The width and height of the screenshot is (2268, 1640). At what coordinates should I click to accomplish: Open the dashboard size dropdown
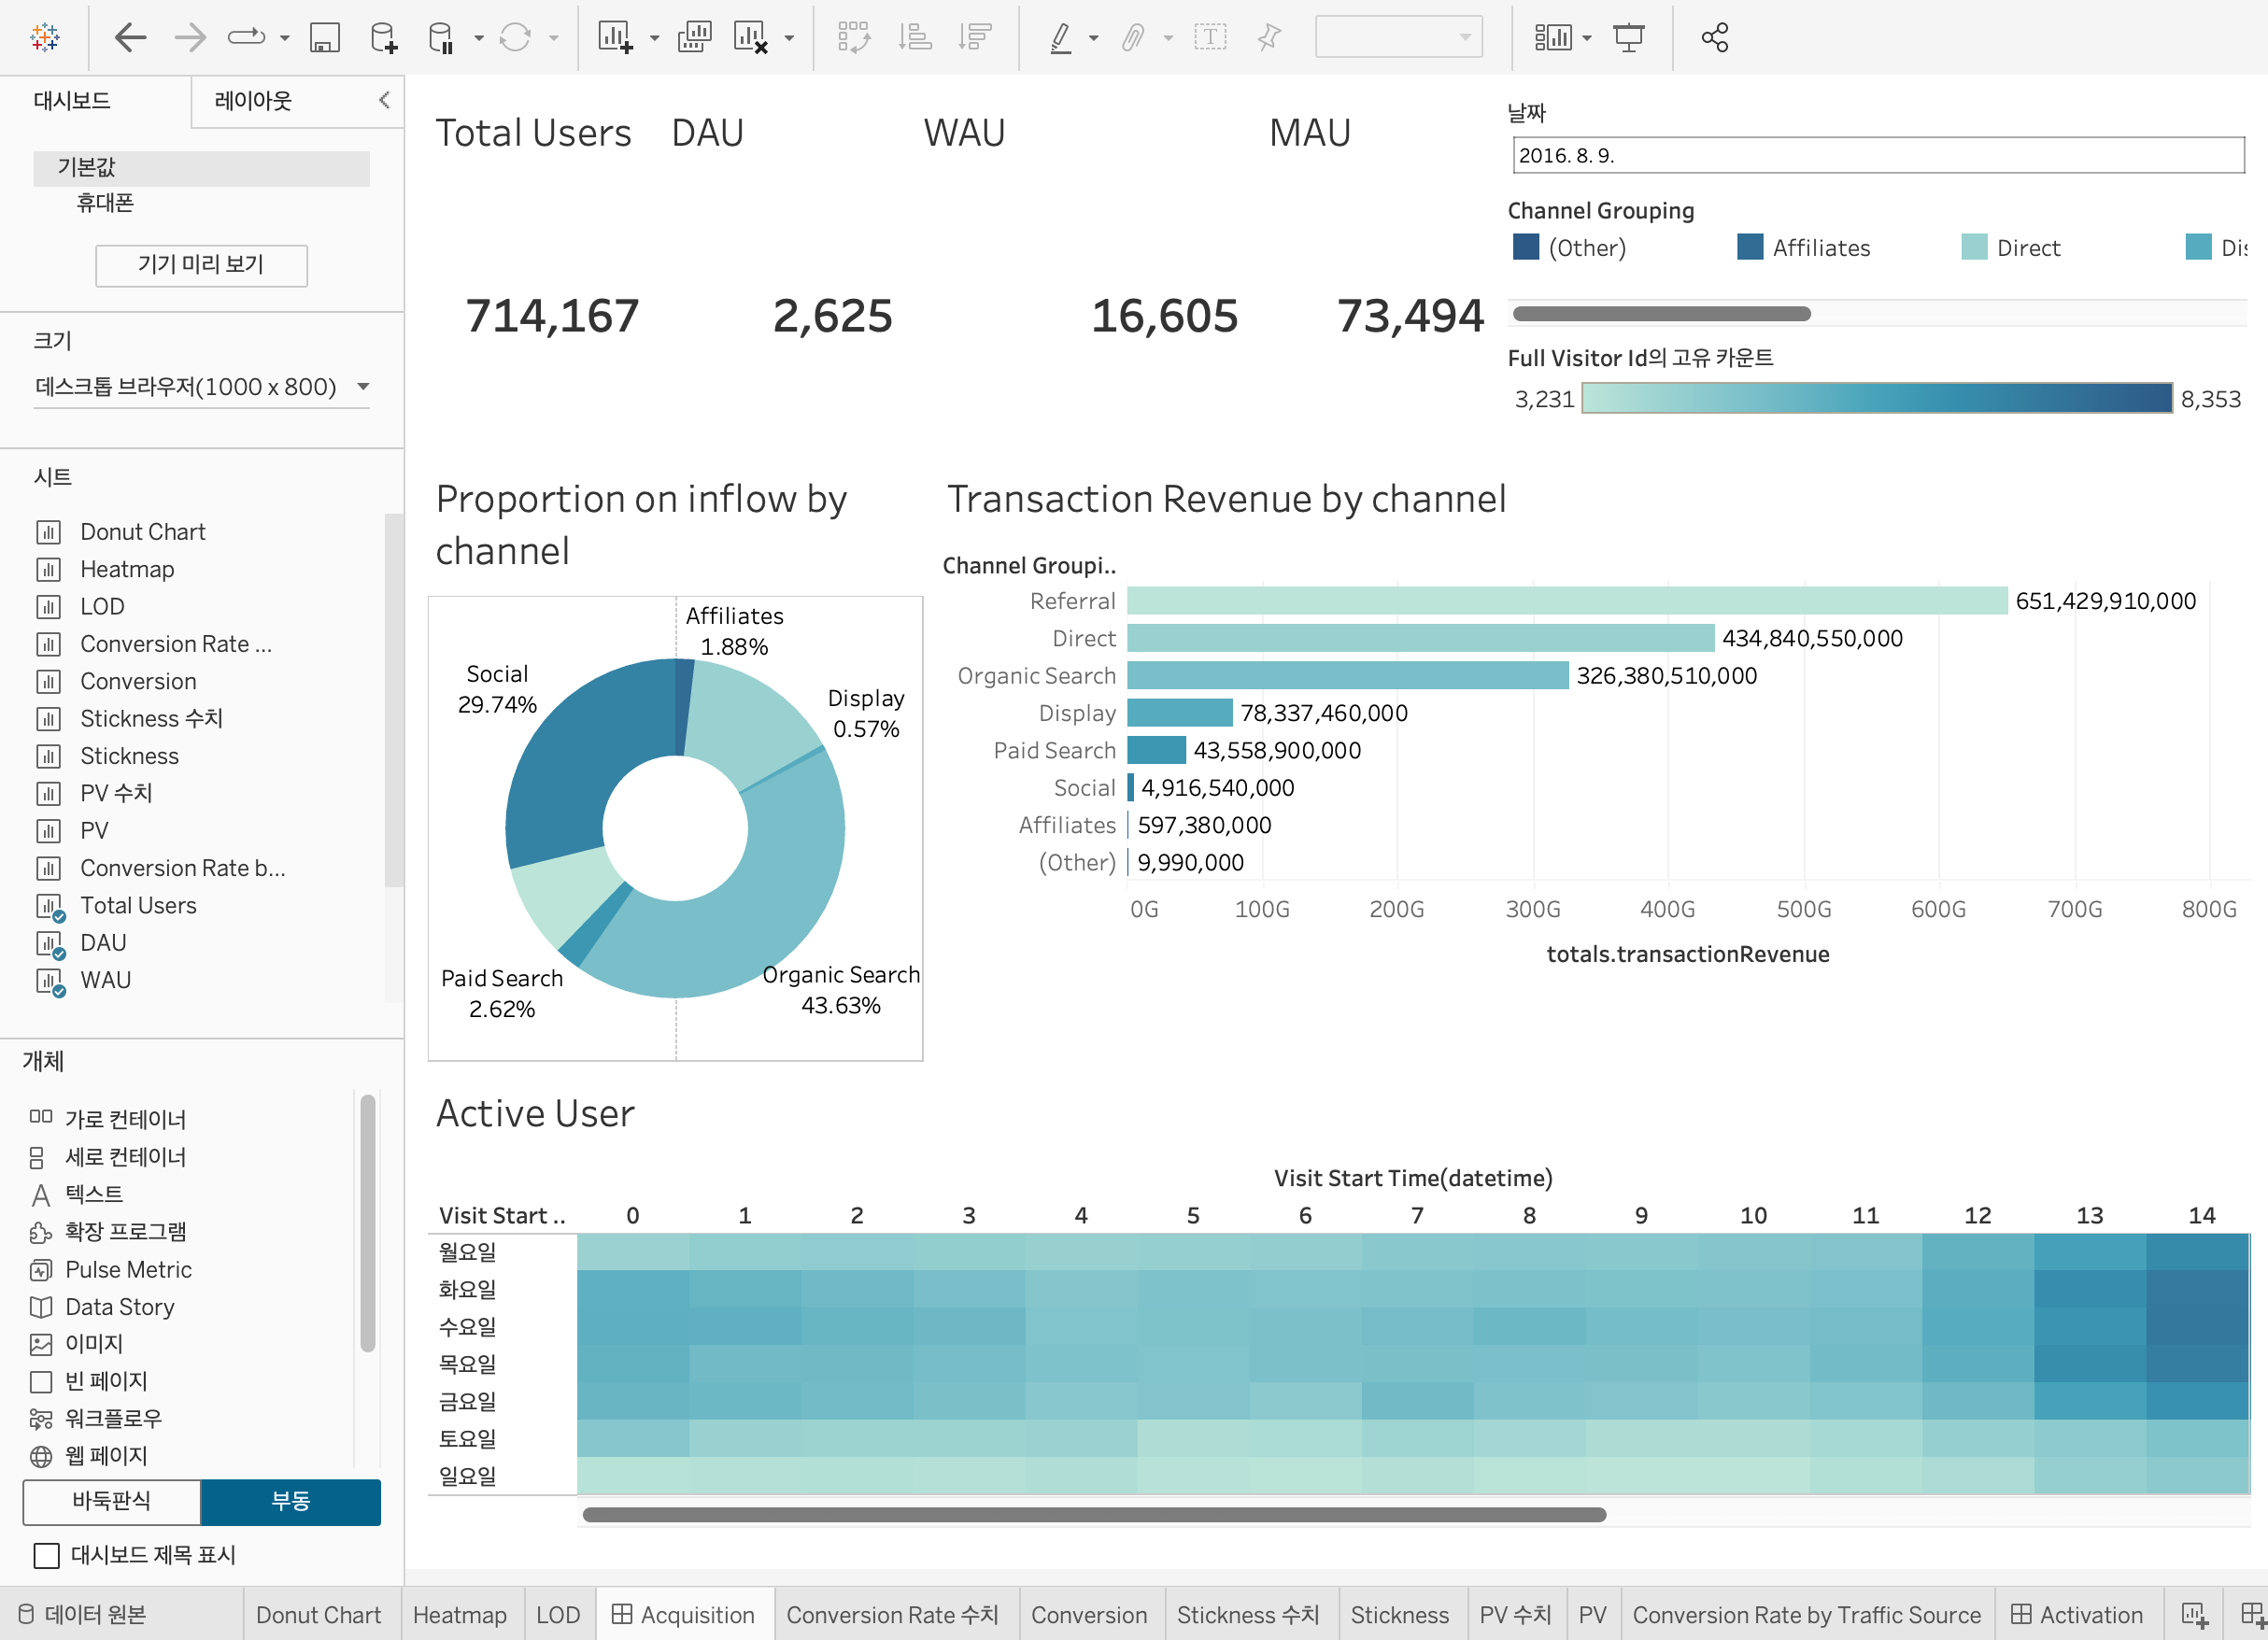pyautogui.click(x=201, y=387)
